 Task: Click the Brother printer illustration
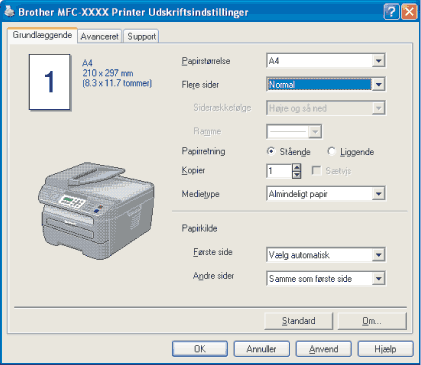[x=96, y=211]
